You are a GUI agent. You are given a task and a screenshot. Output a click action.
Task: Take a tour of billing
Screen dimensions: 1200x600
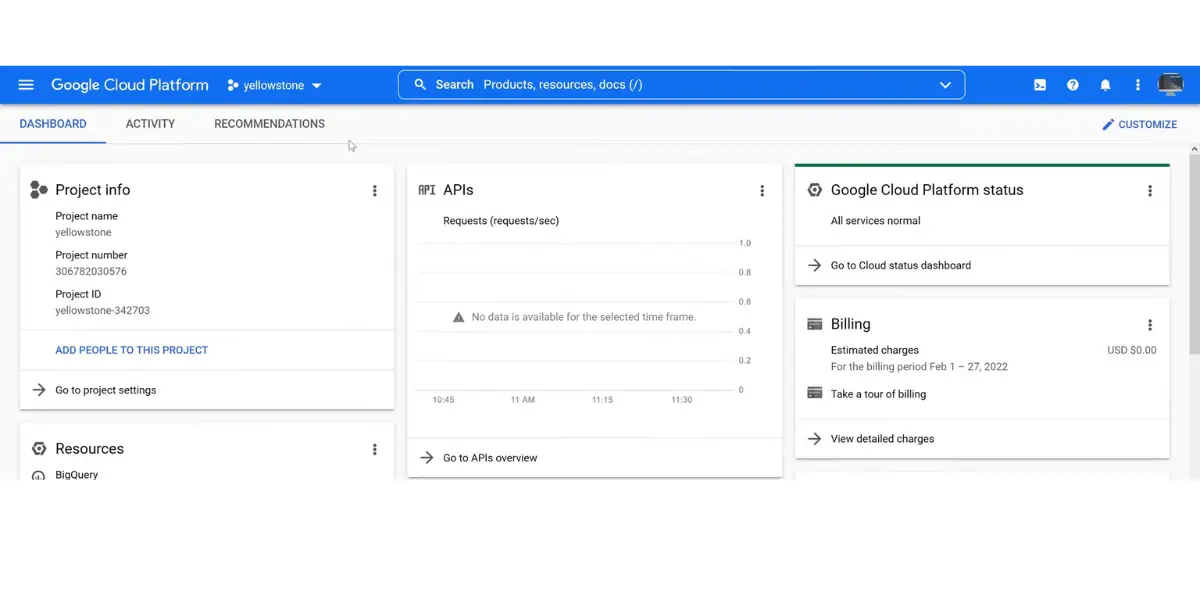pyautogui.click(x=878, y=394)
